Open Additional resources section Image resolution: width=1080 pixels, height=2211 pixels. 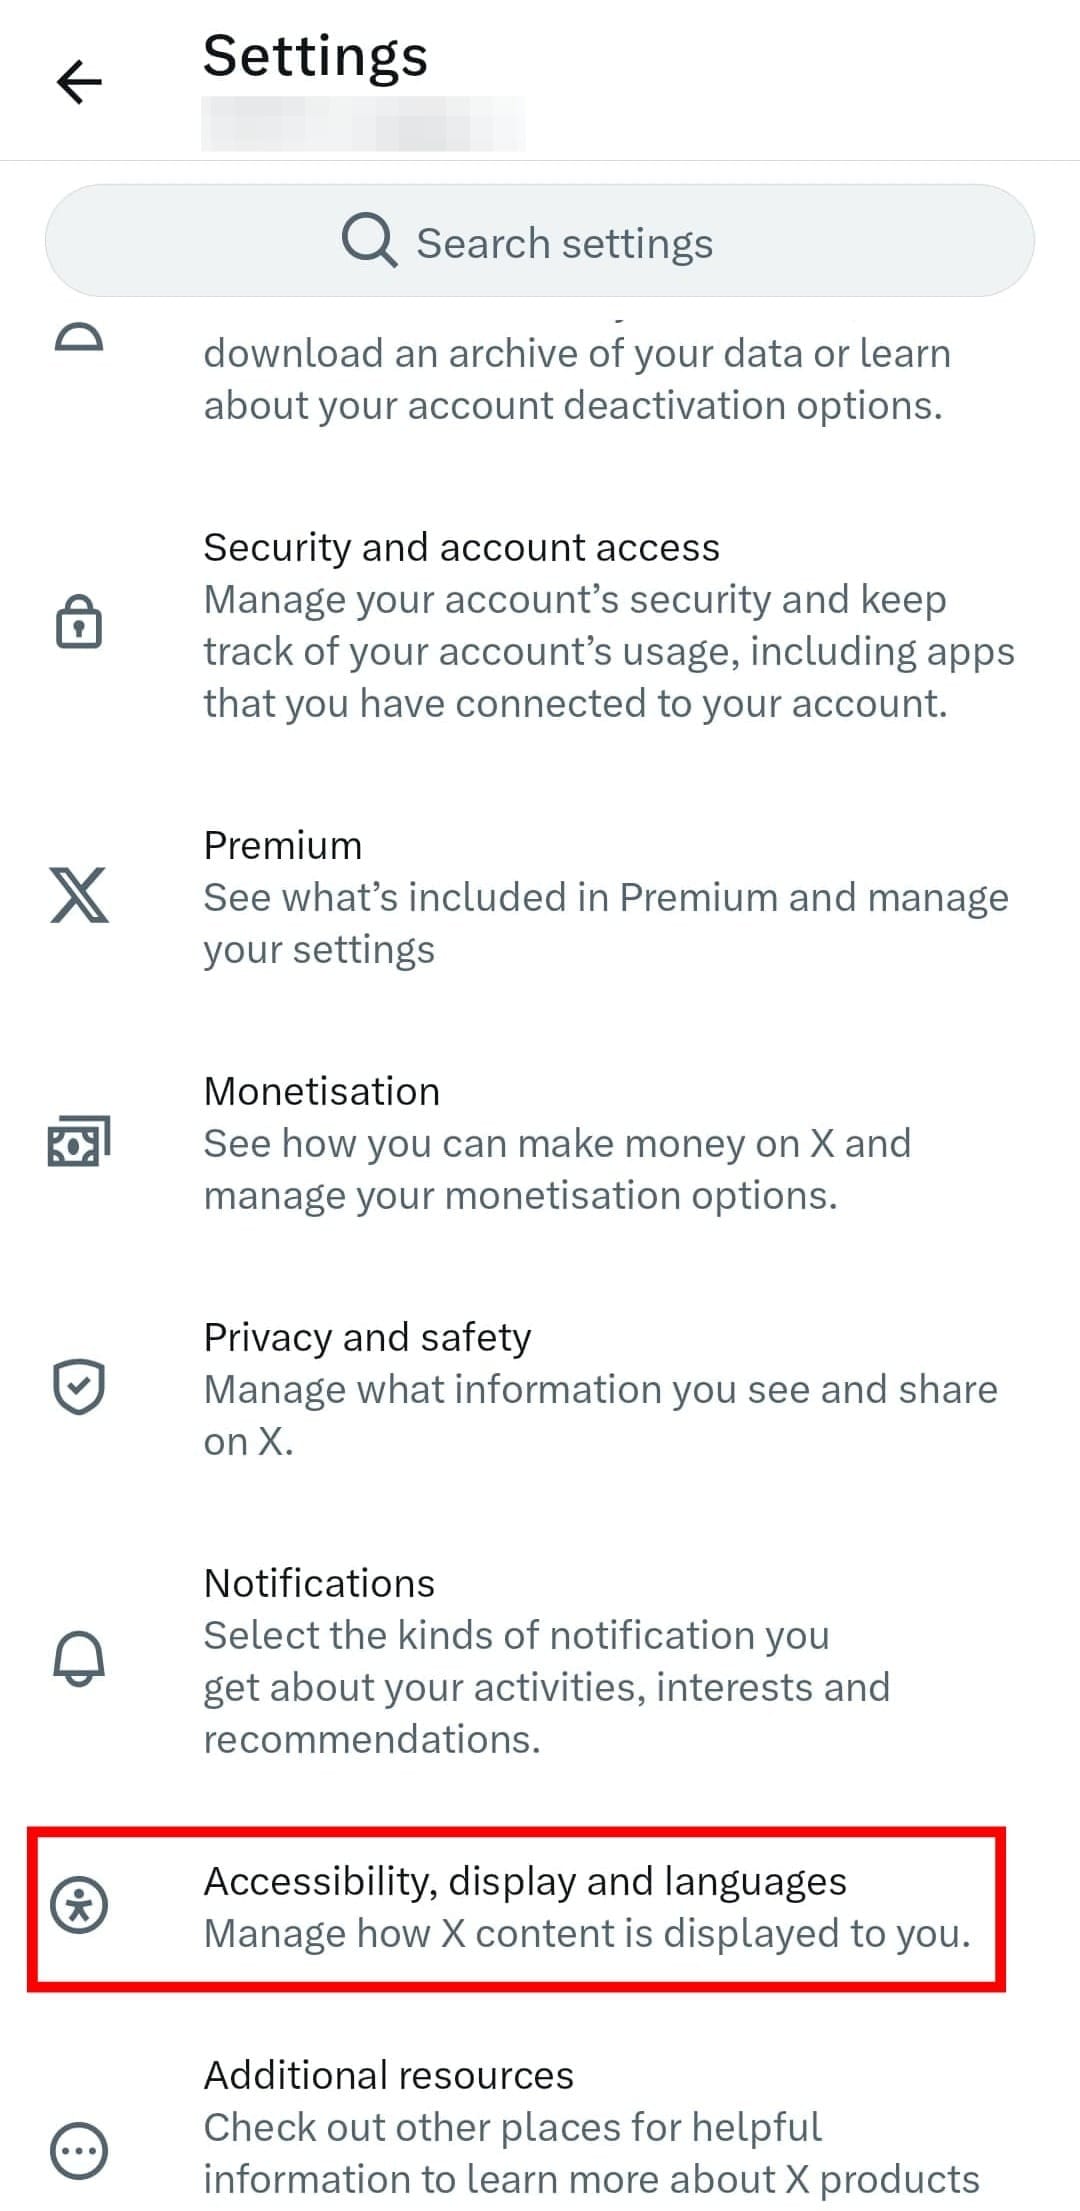click(388, 2075)
